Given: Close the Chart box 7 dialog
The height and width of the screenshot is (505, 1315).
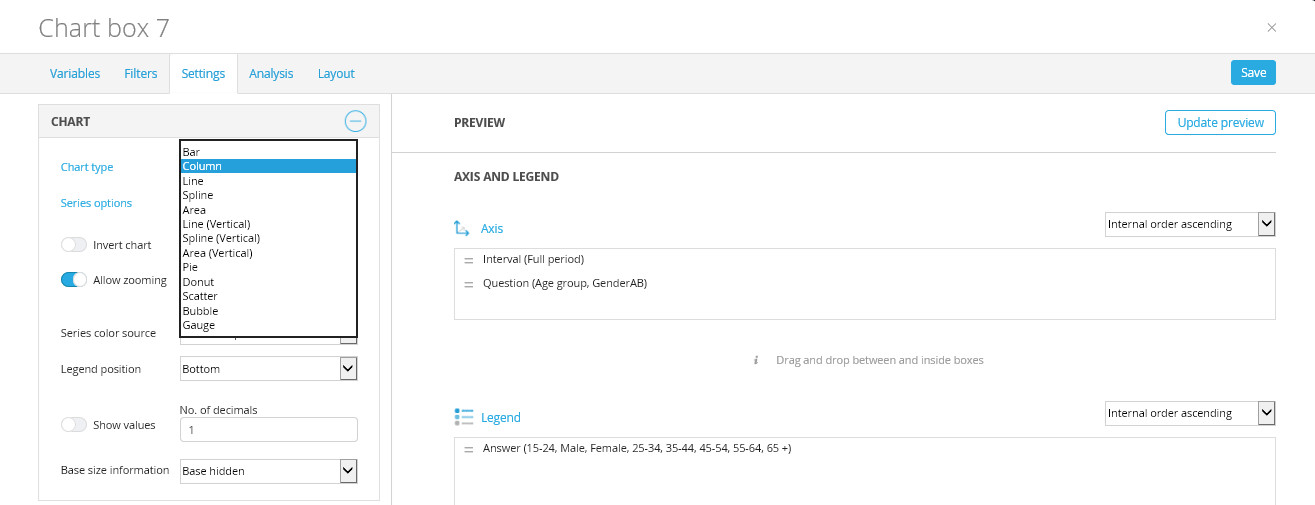Looking at the screenshot, I should [1272, 28].
